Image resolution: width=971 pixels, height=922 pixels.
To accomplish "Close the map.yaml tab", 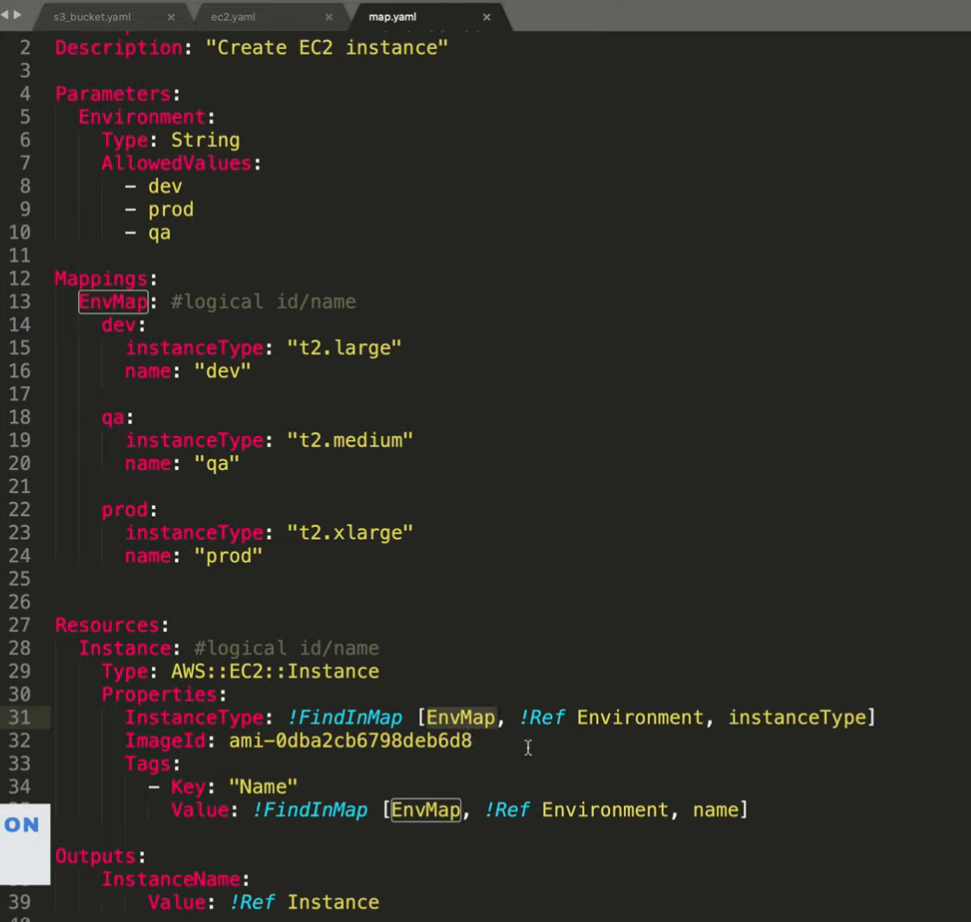I will click(x=487, y=17).
